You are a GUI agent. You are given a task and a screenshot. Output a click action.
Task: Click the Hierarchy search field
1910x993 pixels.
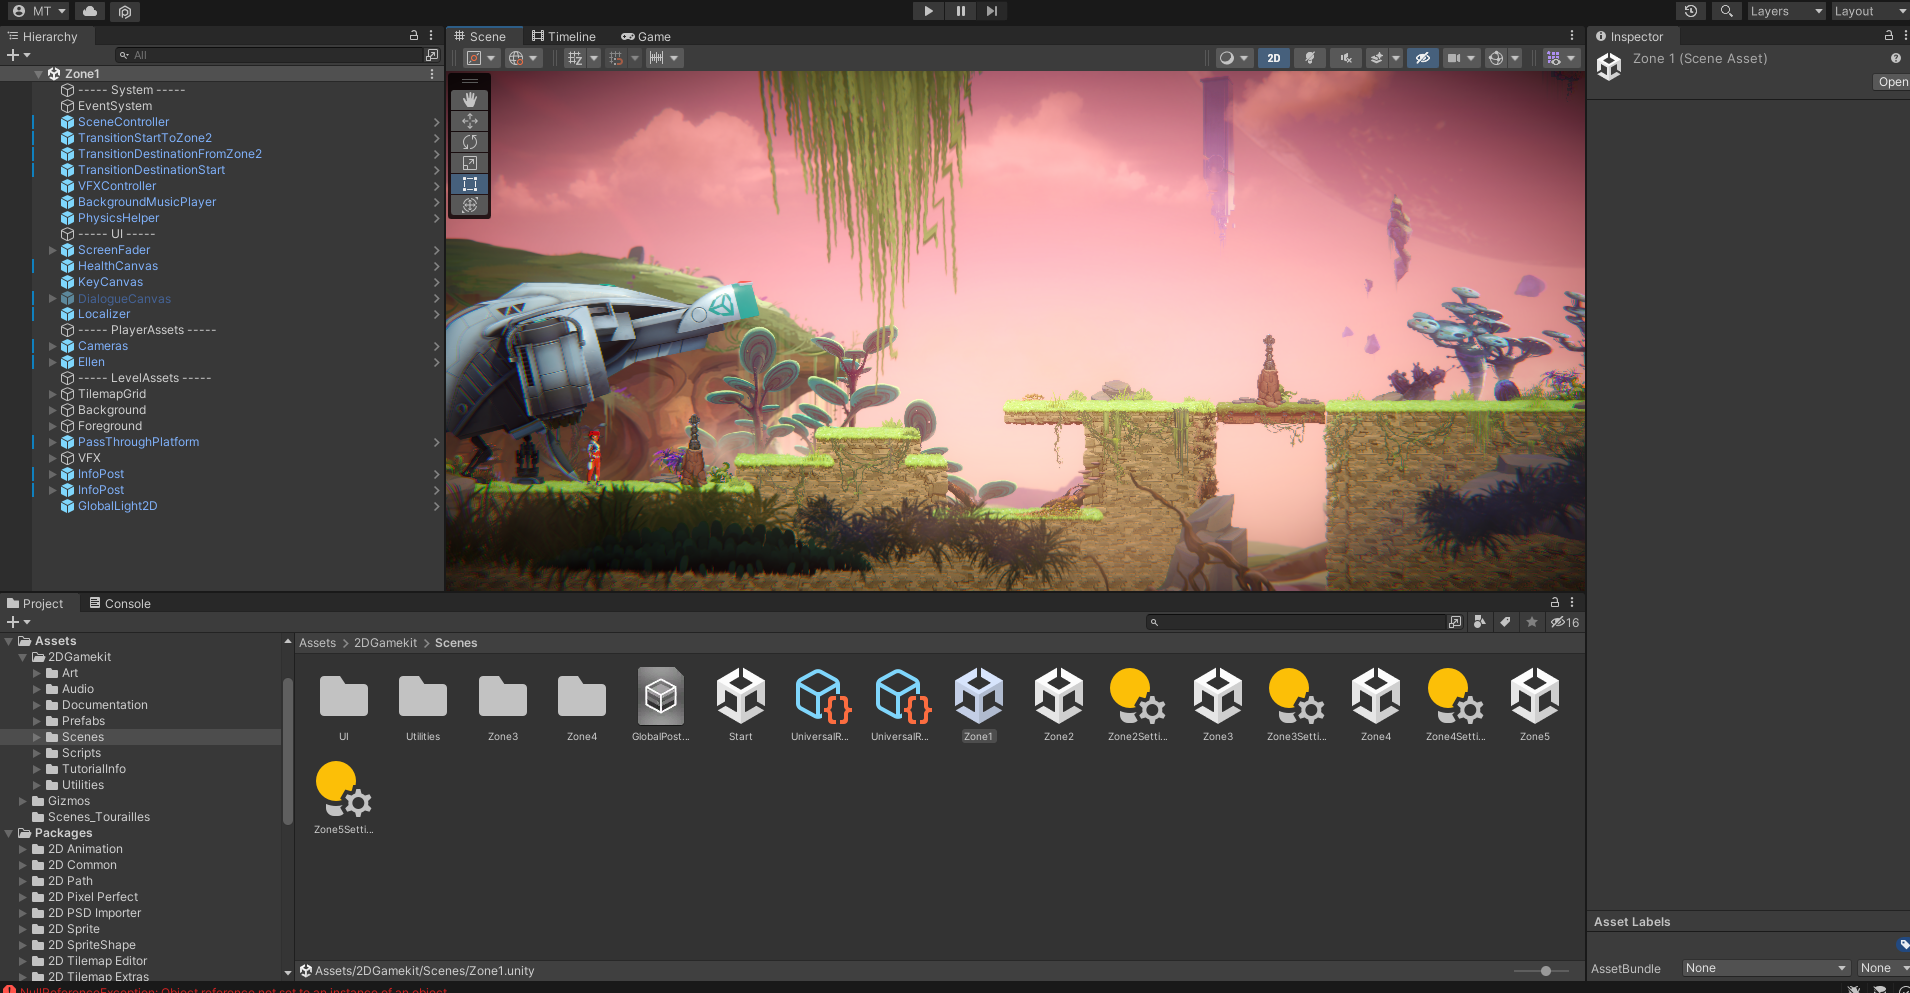click(x=270, y=55)
